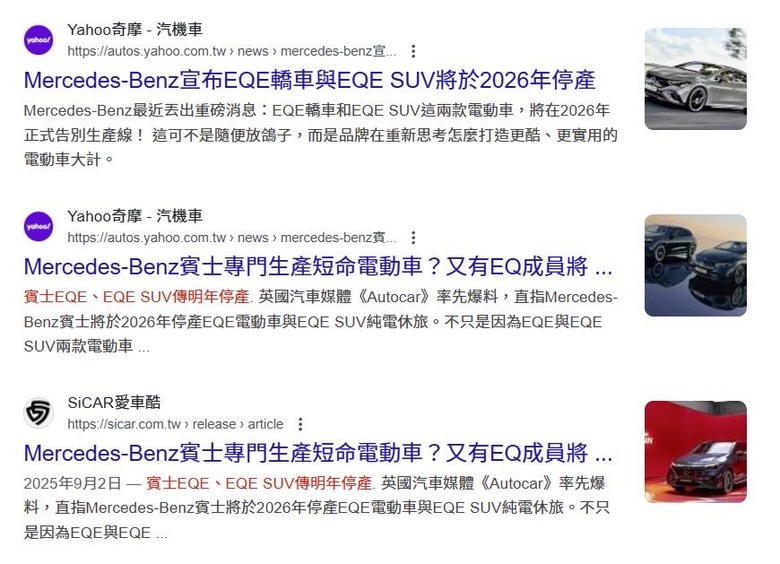Image resolution: width=780 pixels, height=564 pixels.
Task: Click second Yahoo奇摩 - 汽機車 site name
Action: coord(135,216)
